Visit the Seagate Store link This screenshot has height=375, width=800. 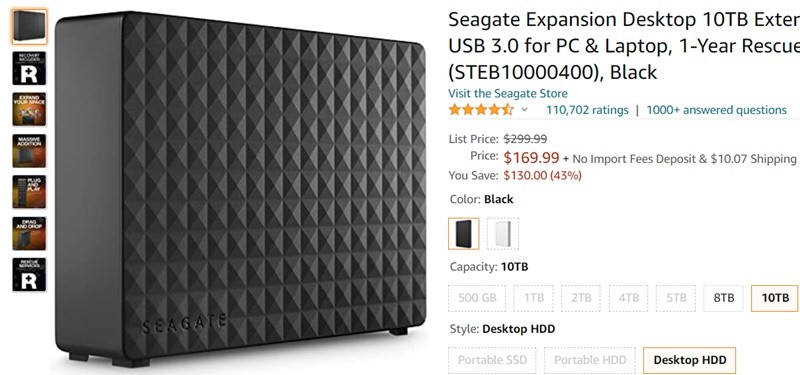pos(508,94)
